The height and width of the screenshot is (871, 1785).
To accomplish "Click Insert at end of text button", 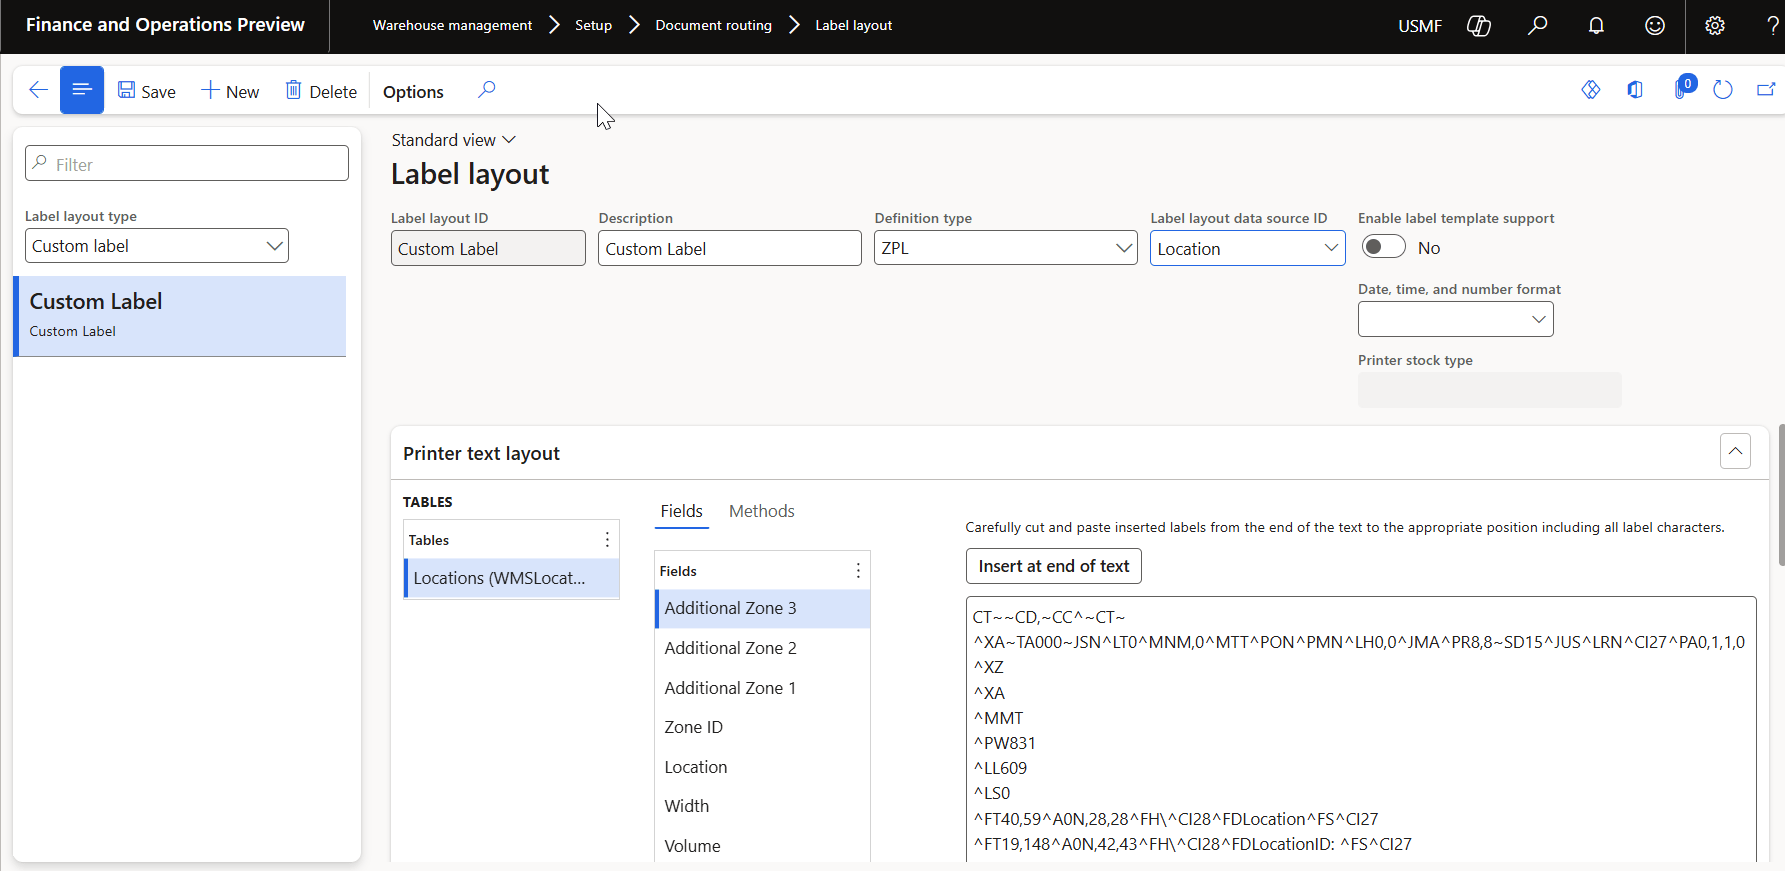I will click(1053, 566).
